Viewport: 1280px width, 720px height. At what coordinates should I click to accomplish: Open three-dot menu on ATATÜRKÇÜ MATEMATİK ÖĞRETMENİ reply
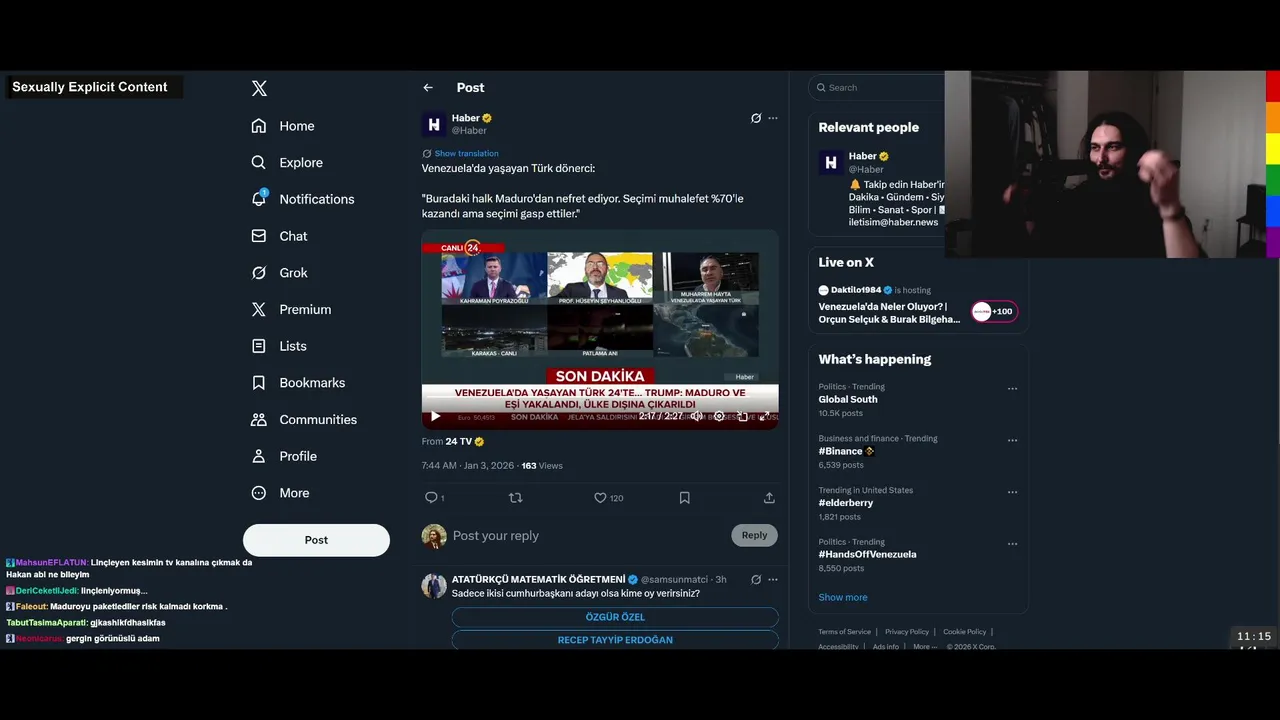772,580
